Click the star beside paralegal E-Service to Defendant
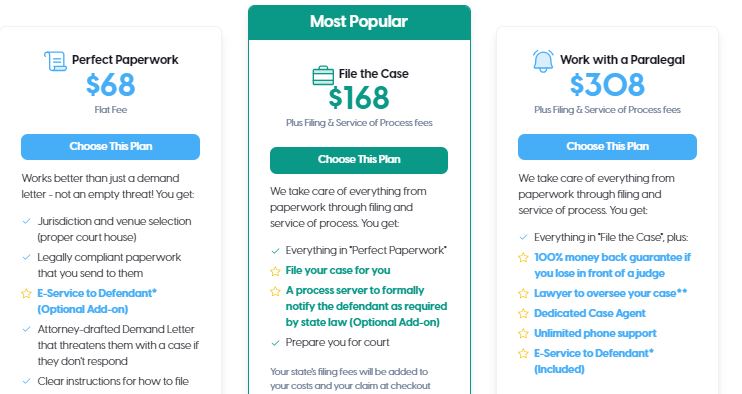The image size is (742, 394). (x=523, y=354)
